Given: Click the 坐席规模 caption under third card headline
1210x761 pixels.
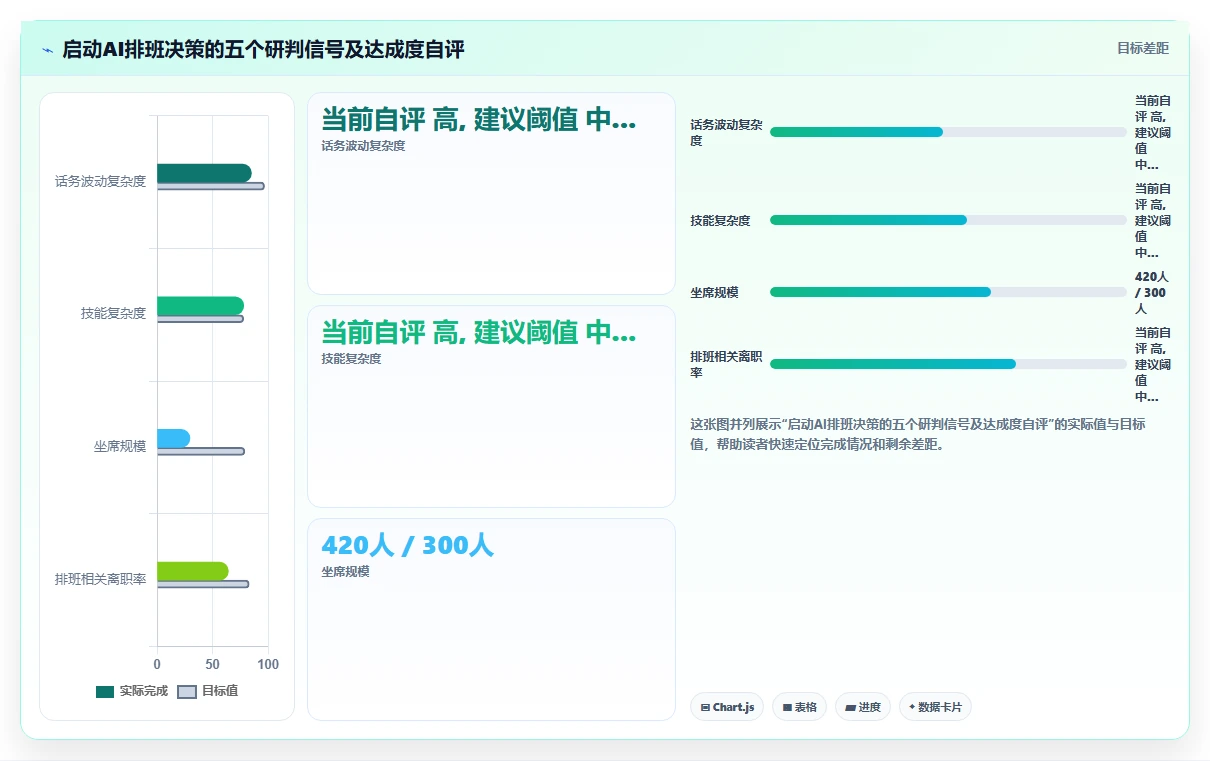Looking at the screenshot, I should (345, 572).
